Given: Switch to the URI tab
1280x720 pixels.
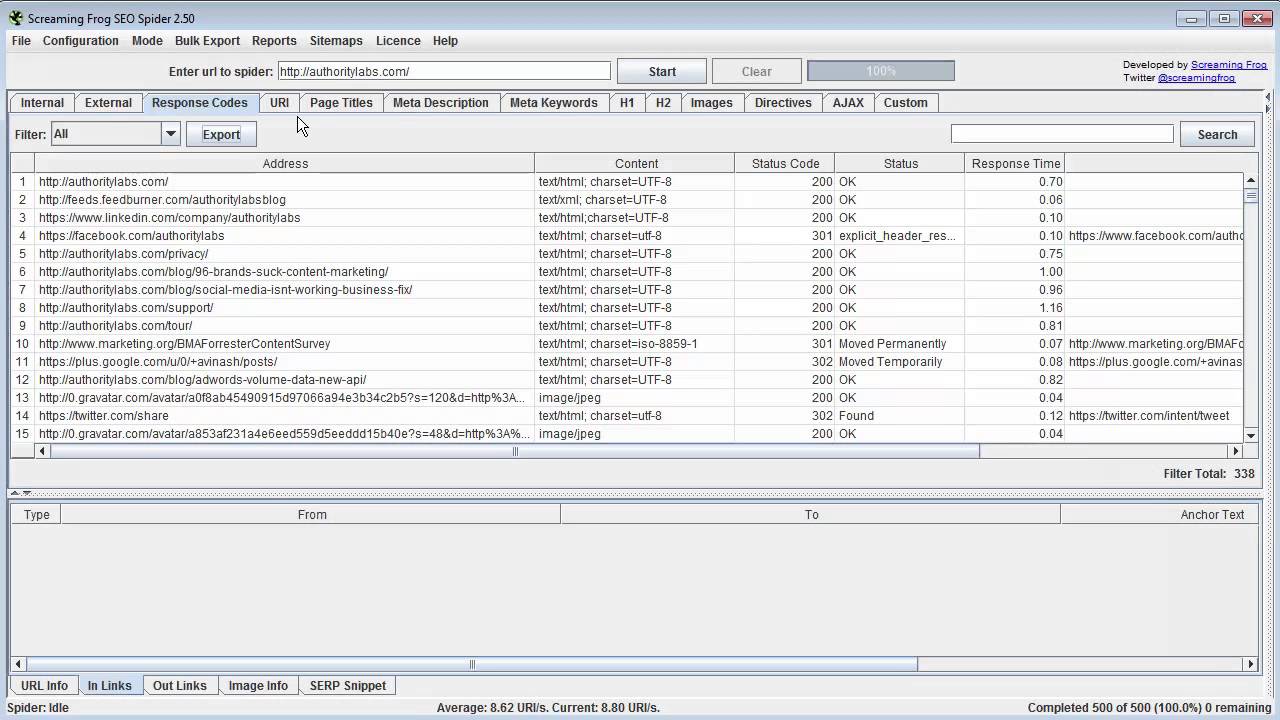Looking at the screenshot, I should click(279, 103).
